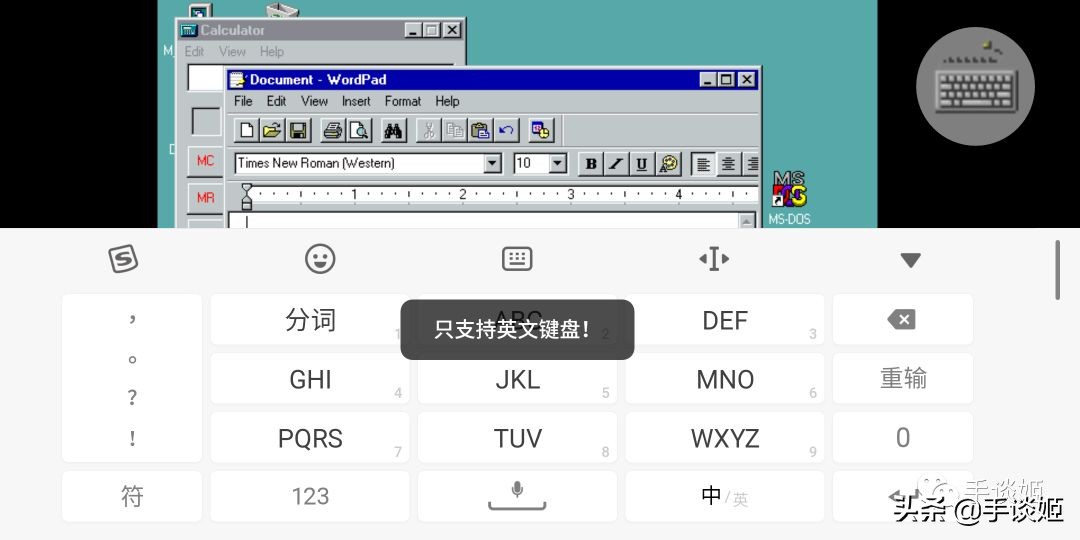Expand the font name dropdown arrow

pos(492,163)
